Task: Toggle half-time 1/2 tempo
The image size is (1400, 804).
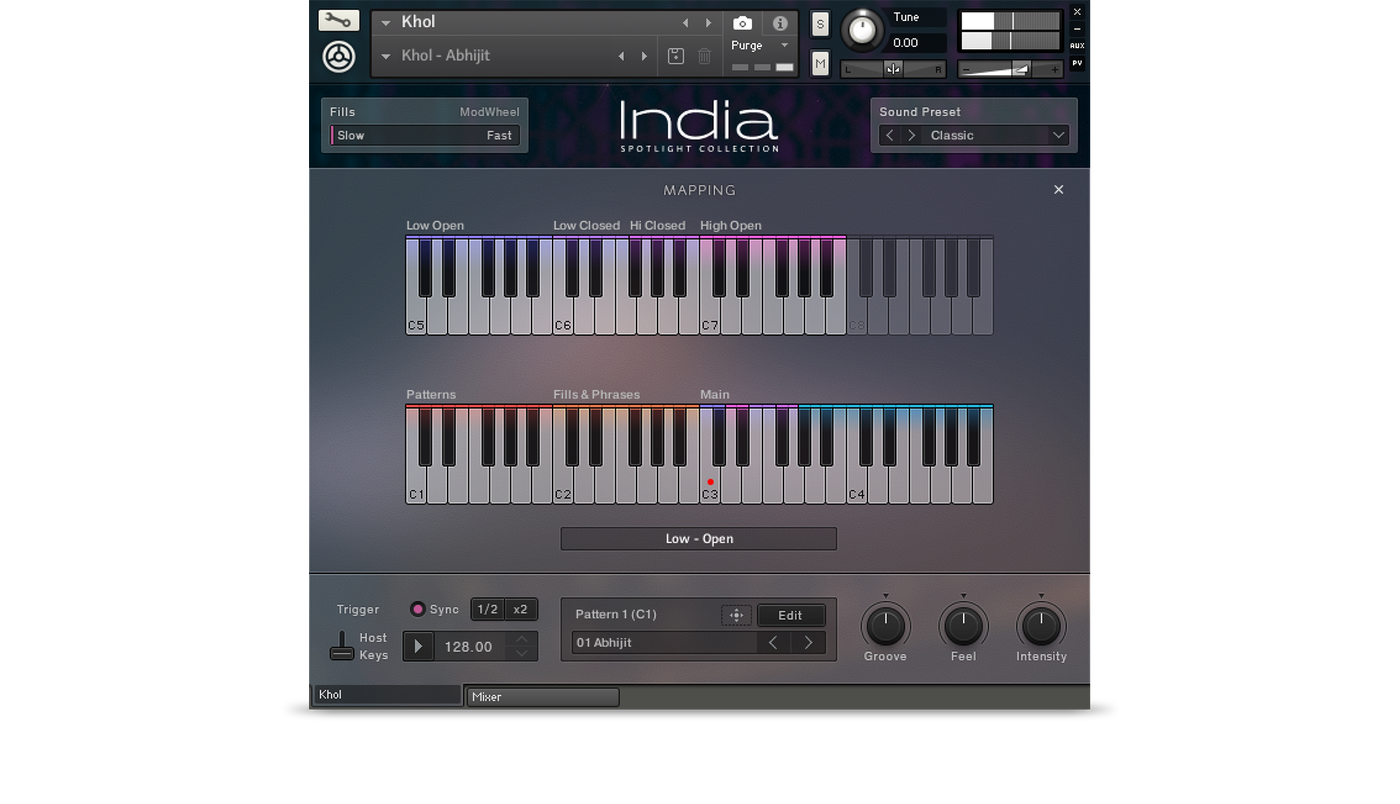Action: tap(487, 609)
